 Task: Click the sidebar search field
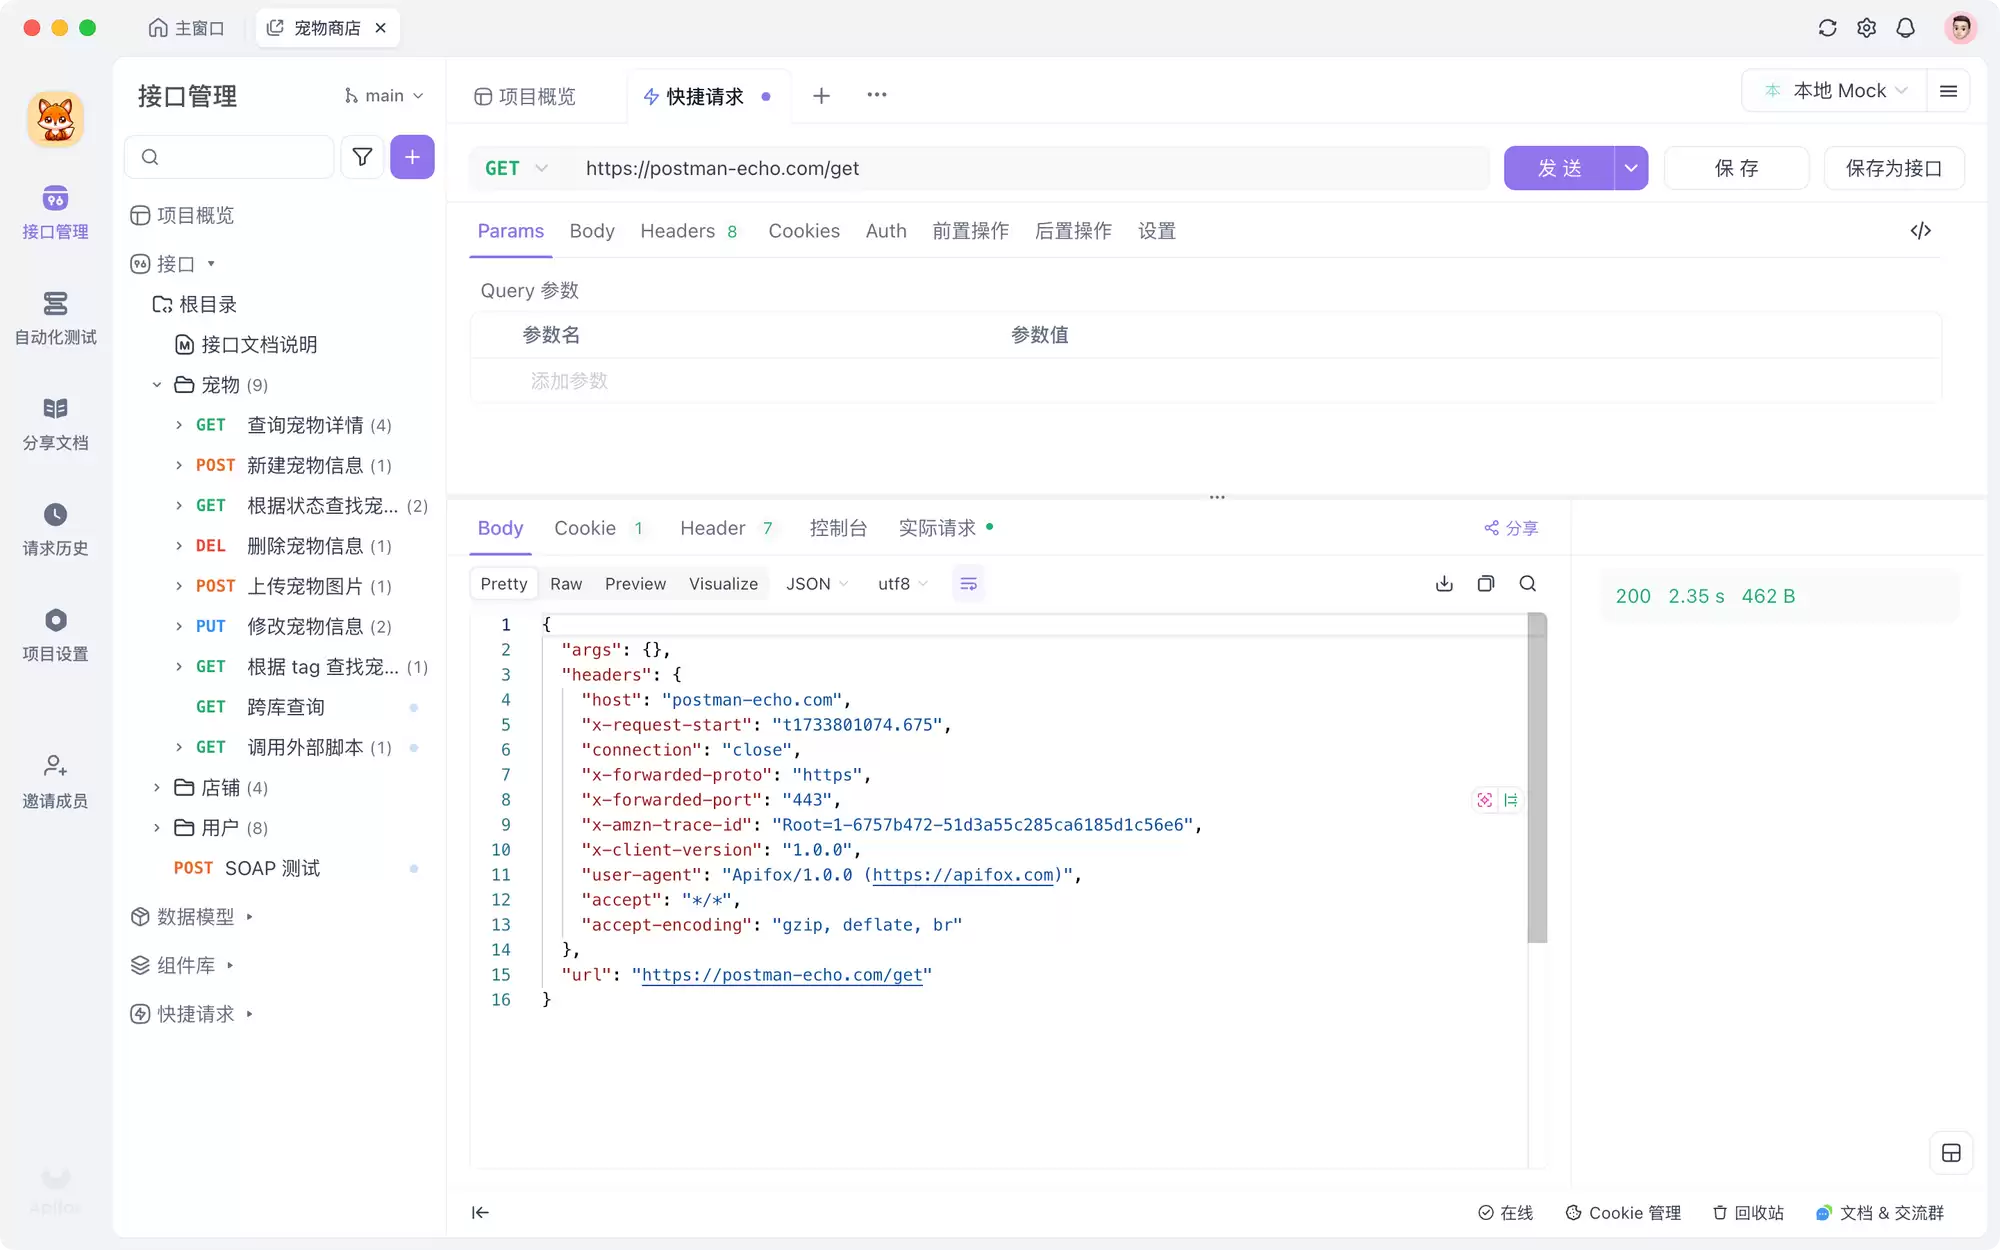(229, 157)
